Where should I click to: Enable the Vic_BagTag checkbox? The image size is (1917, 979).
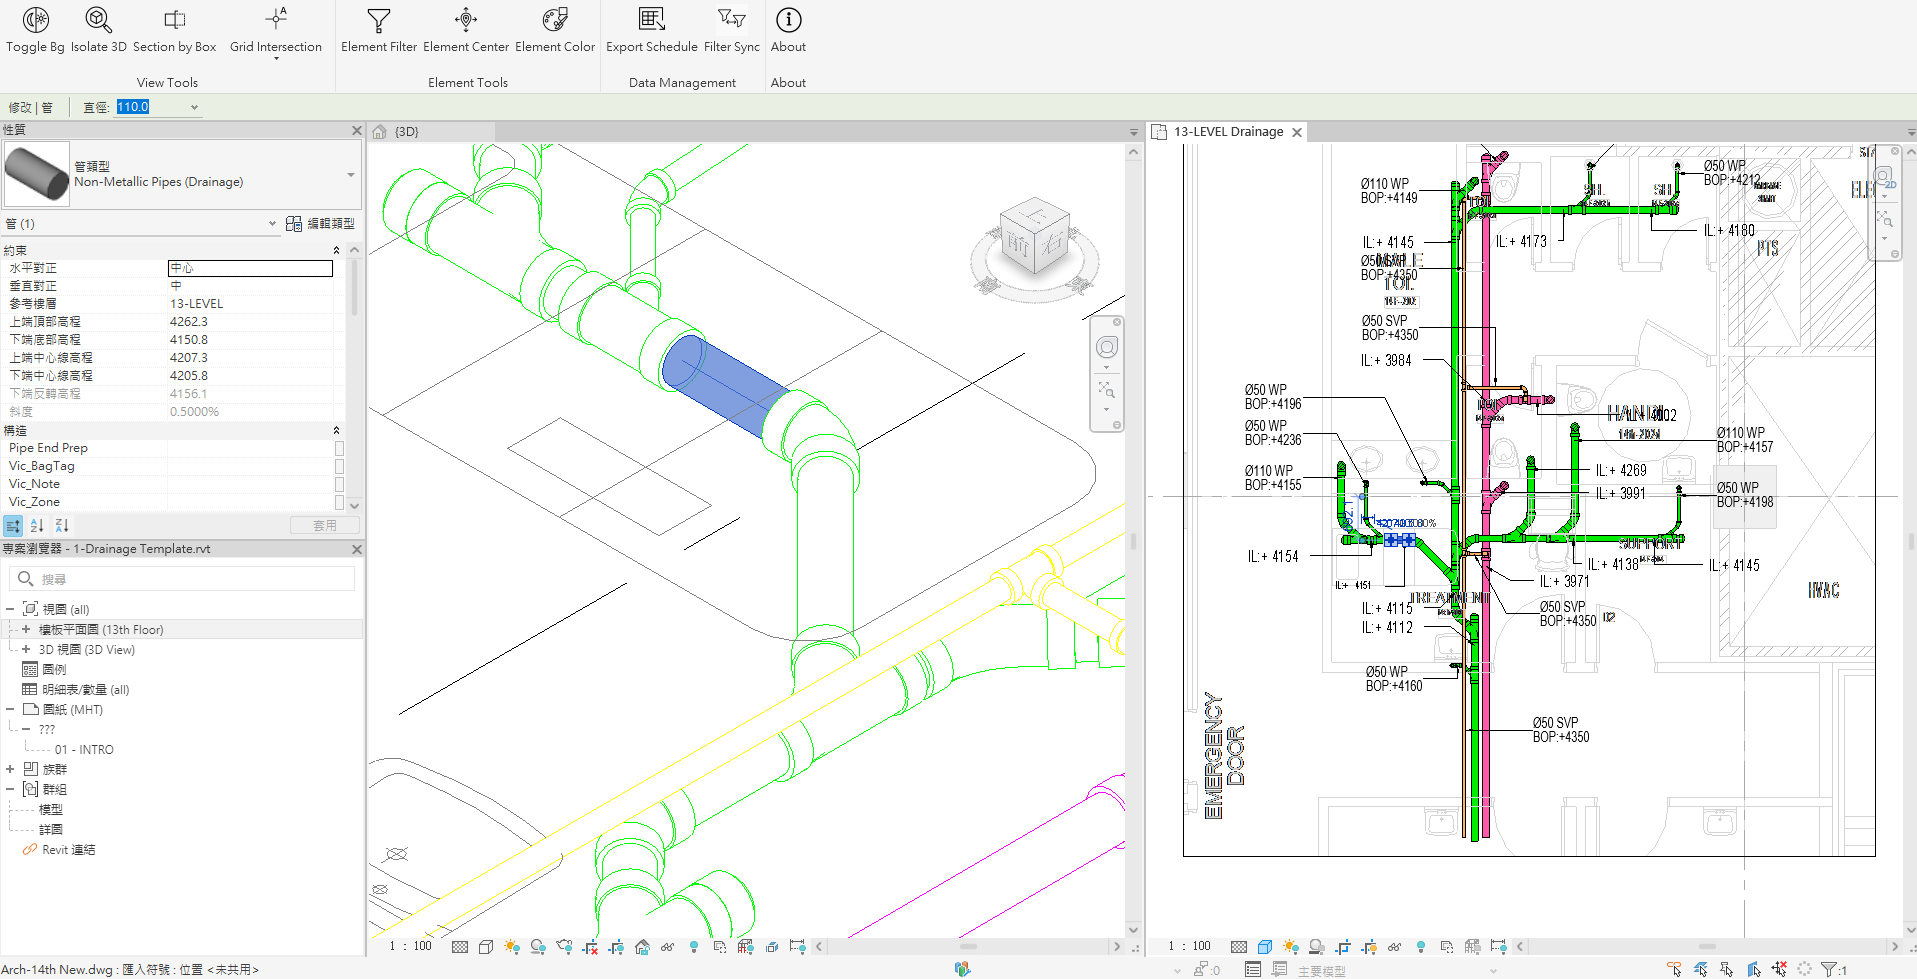(339, 467)
